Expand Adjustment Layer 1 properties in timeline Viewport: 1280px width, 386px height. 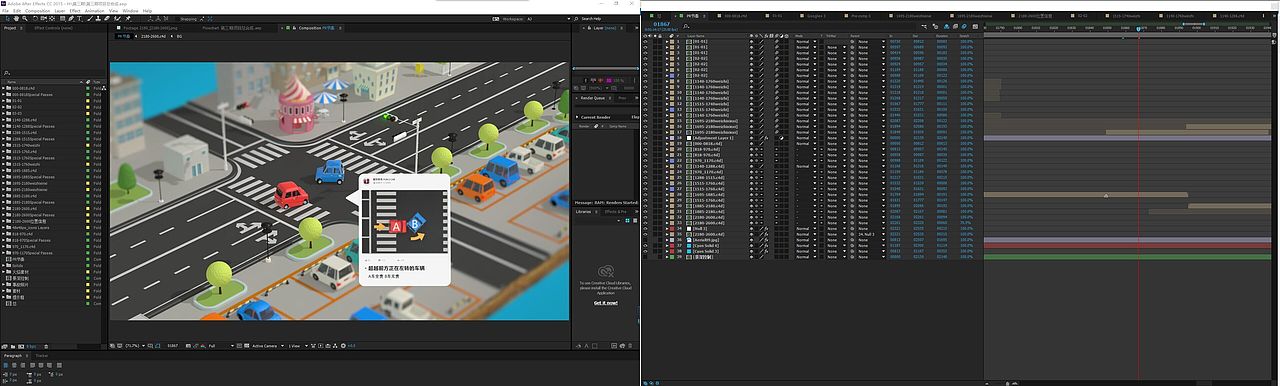[667, 138]
